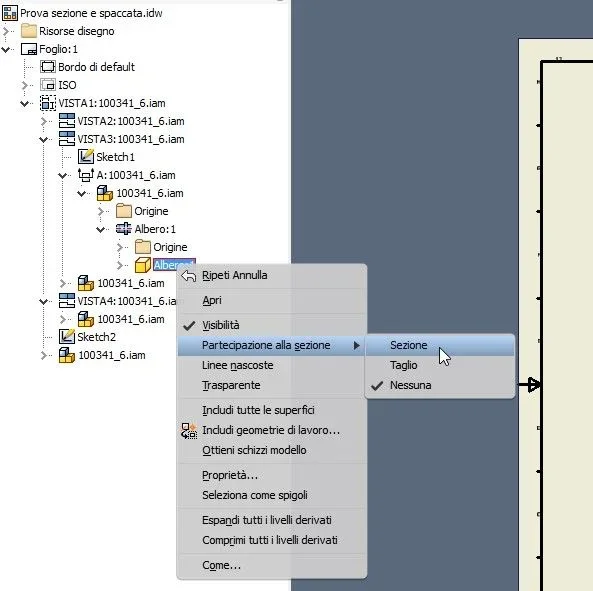Screen dimensions: 593x591
Task: Select the highlighted Albero part tree item
Action: click(x=174, y=265)
